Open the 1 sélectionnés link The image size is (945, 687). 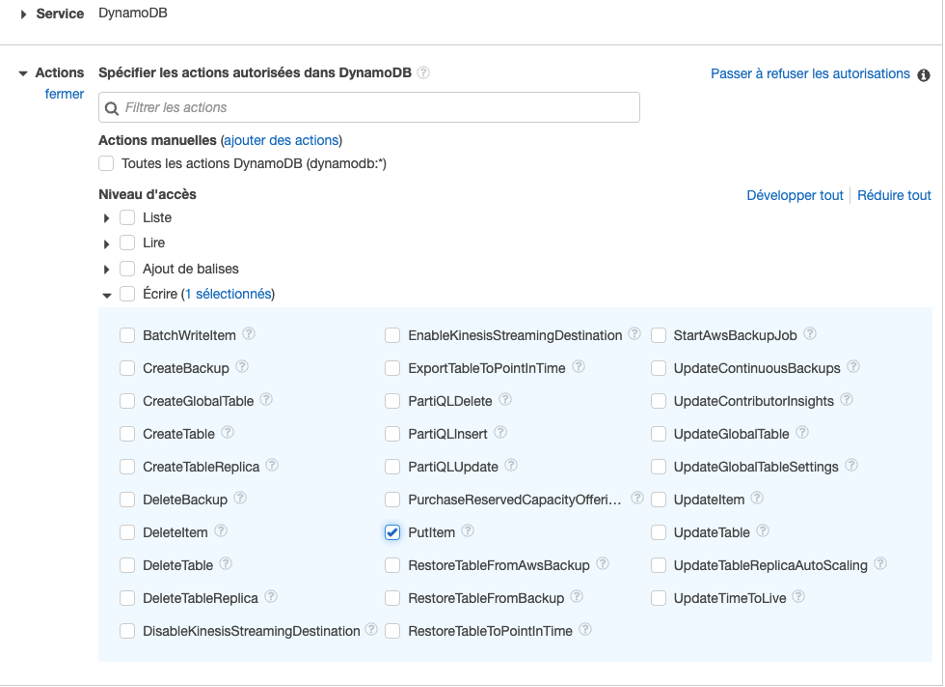coord(228,294)
